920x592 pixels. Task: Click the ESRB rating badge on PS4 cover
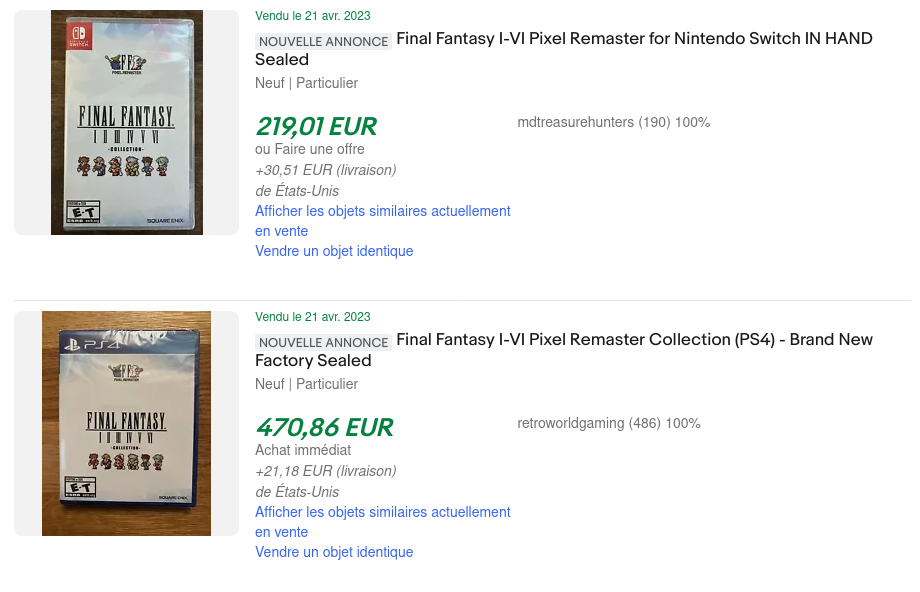[x=76, y=492]
